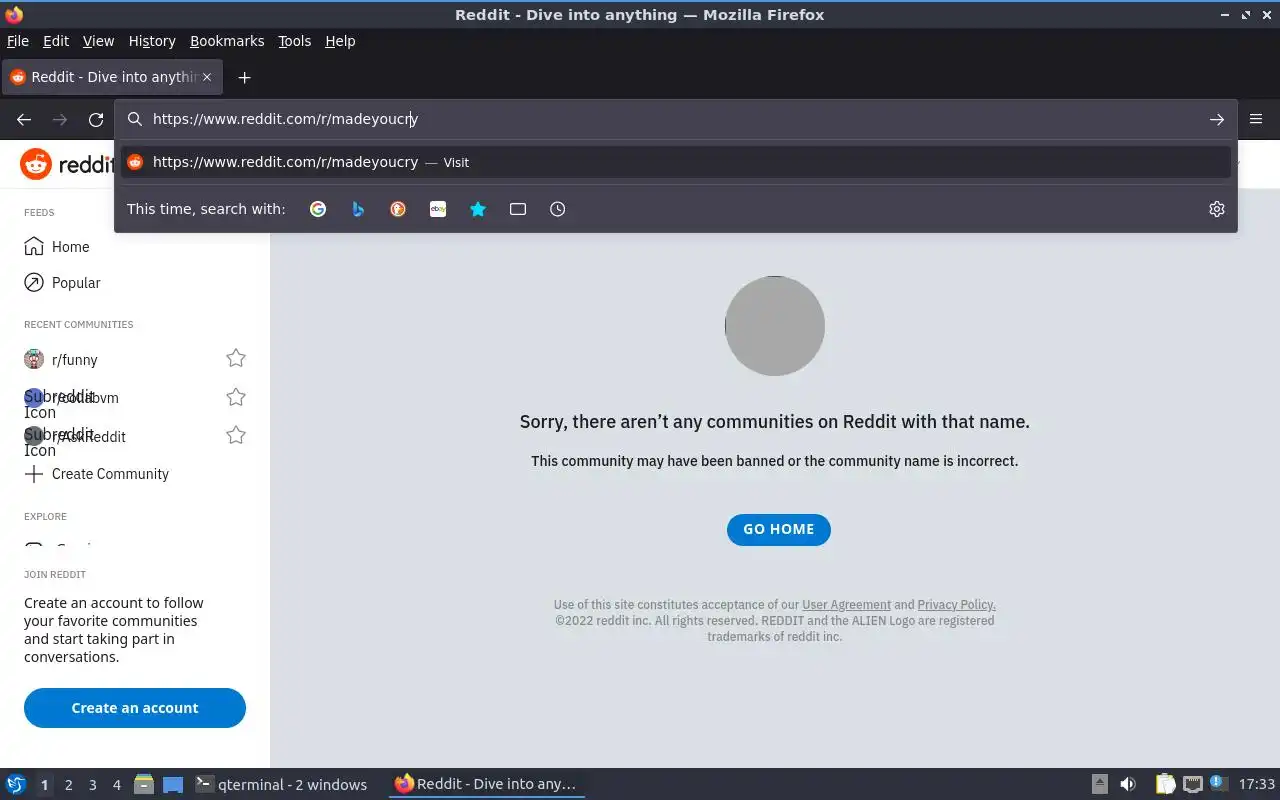Open a new tab with plus icon
The image size is (1280, 800).
(x=244, y=77)
